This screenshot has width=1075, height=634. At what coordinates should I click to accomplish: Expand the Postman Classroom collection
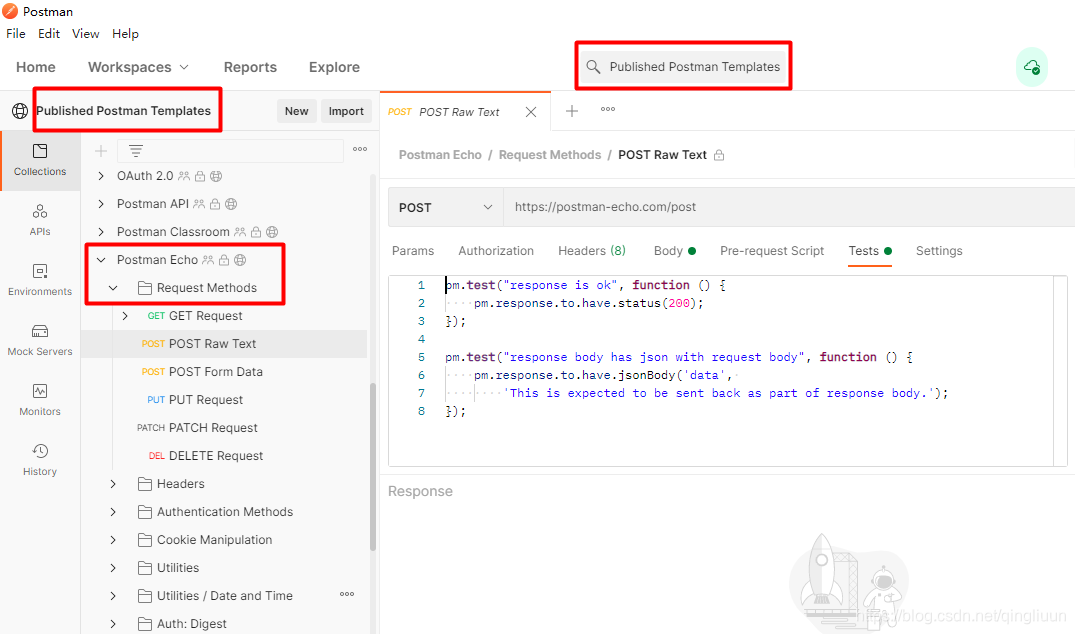[x=101, y=232]
